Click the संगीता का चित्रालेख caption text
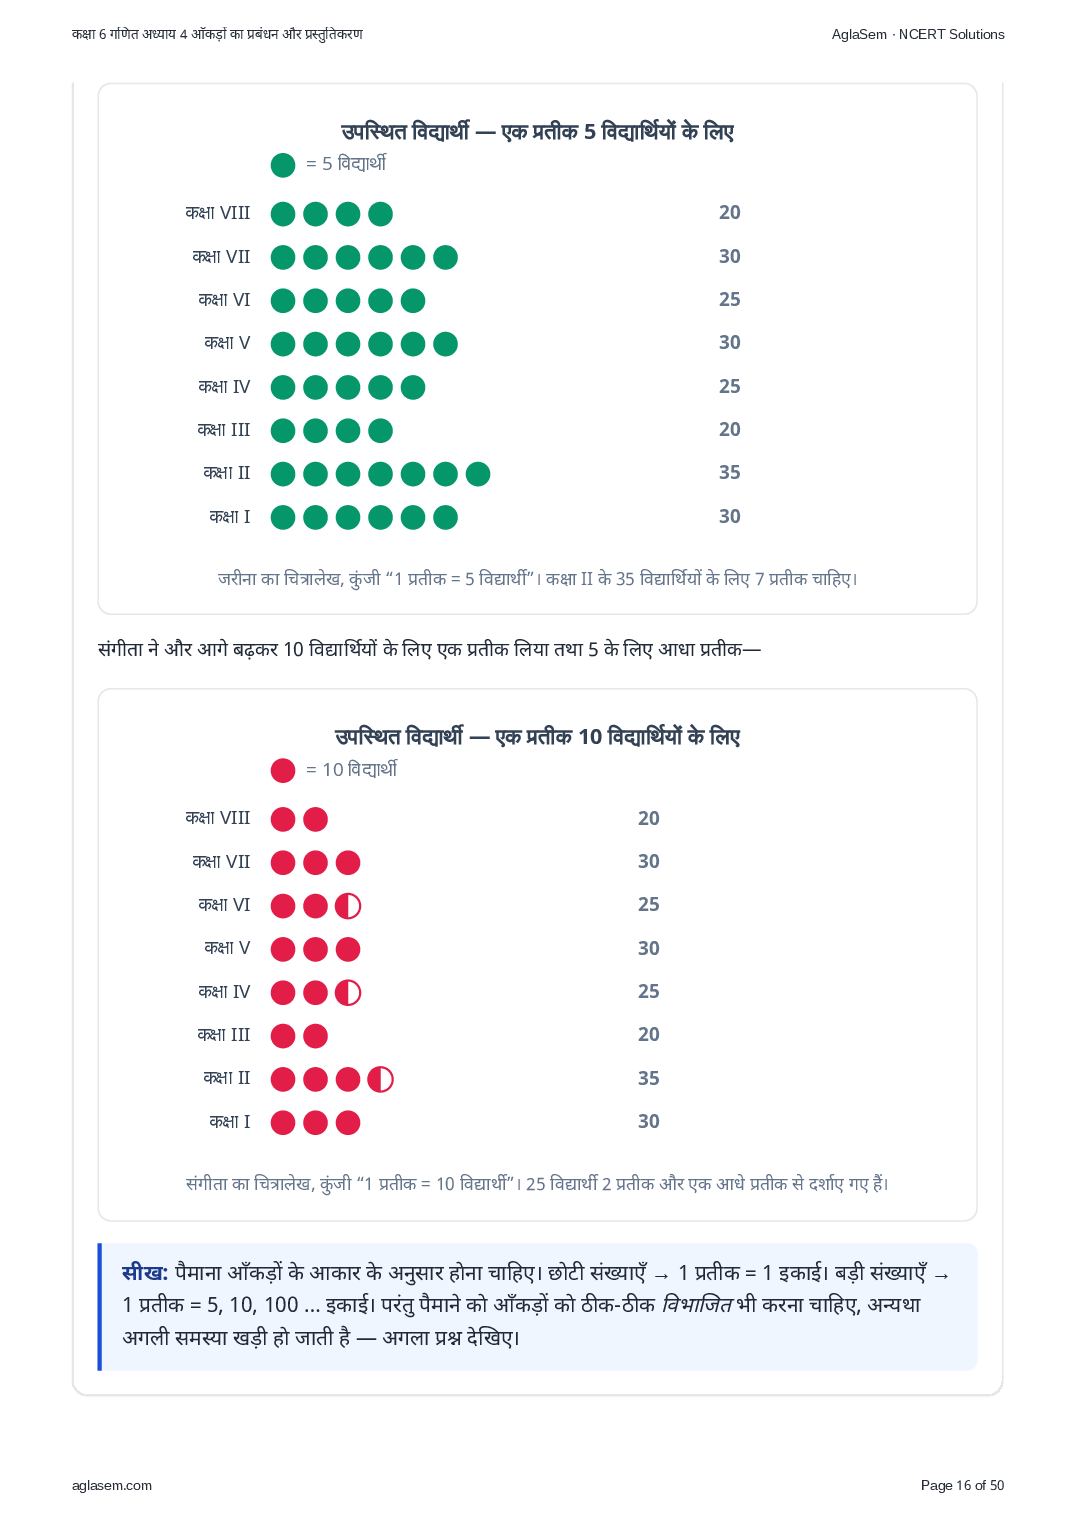1076x1522 pixels. (x=537, y=1184)
